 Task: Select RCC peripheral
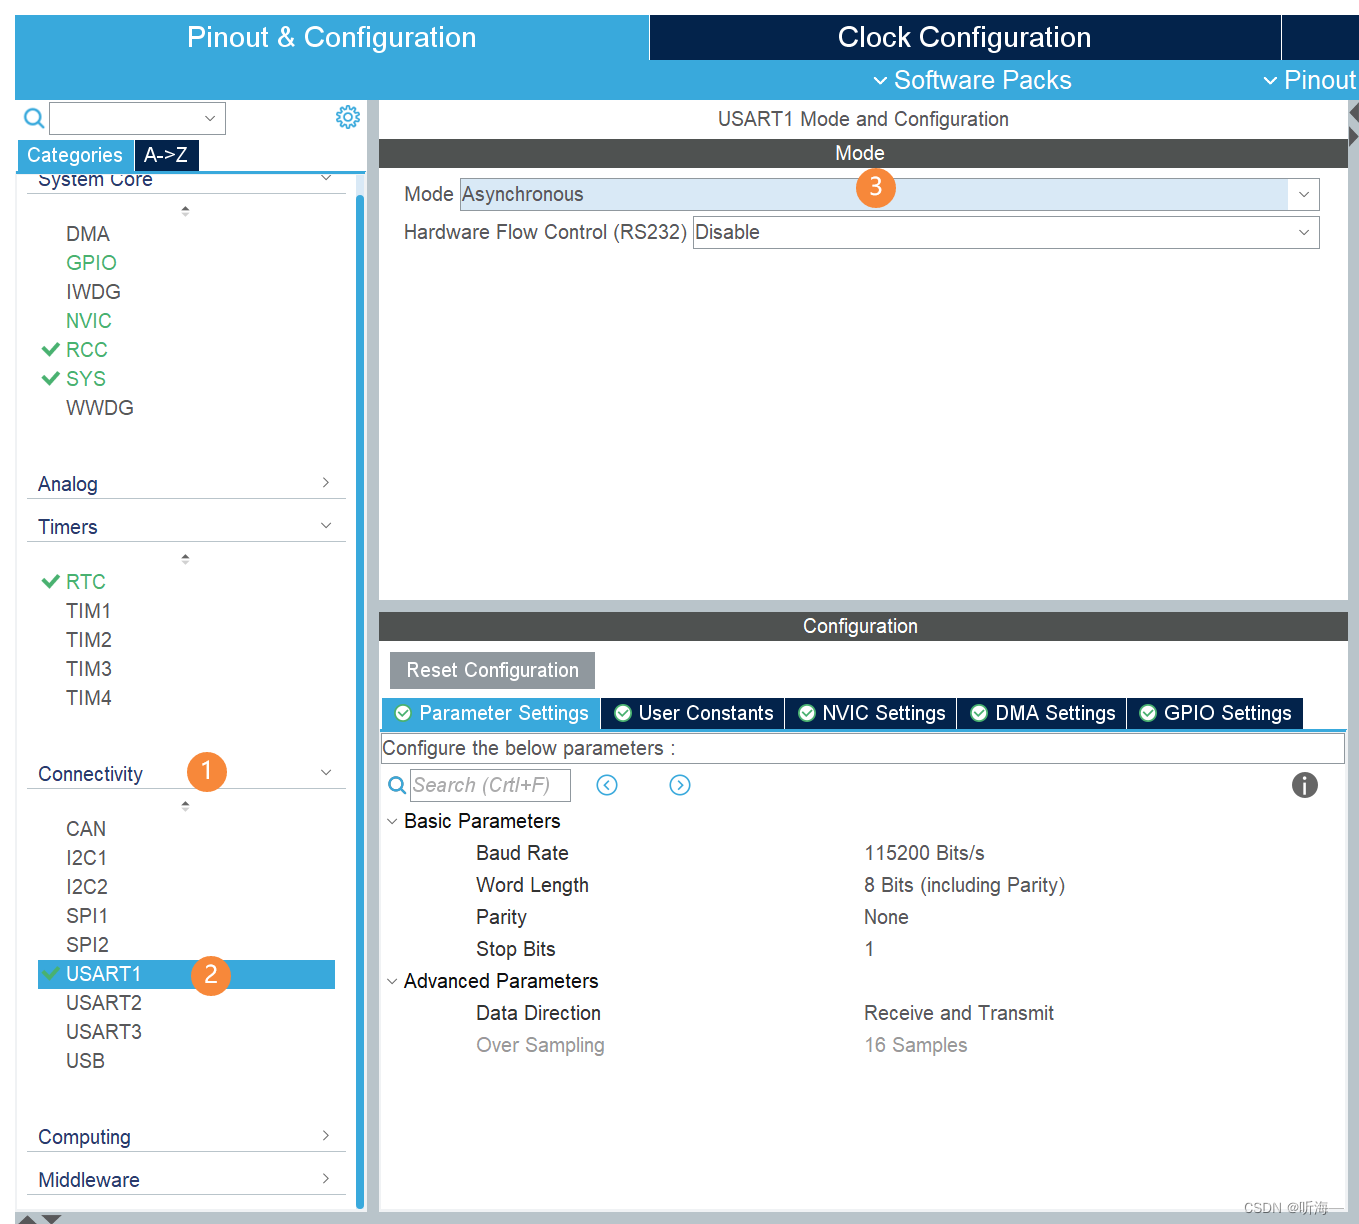[x=86, y=350]
